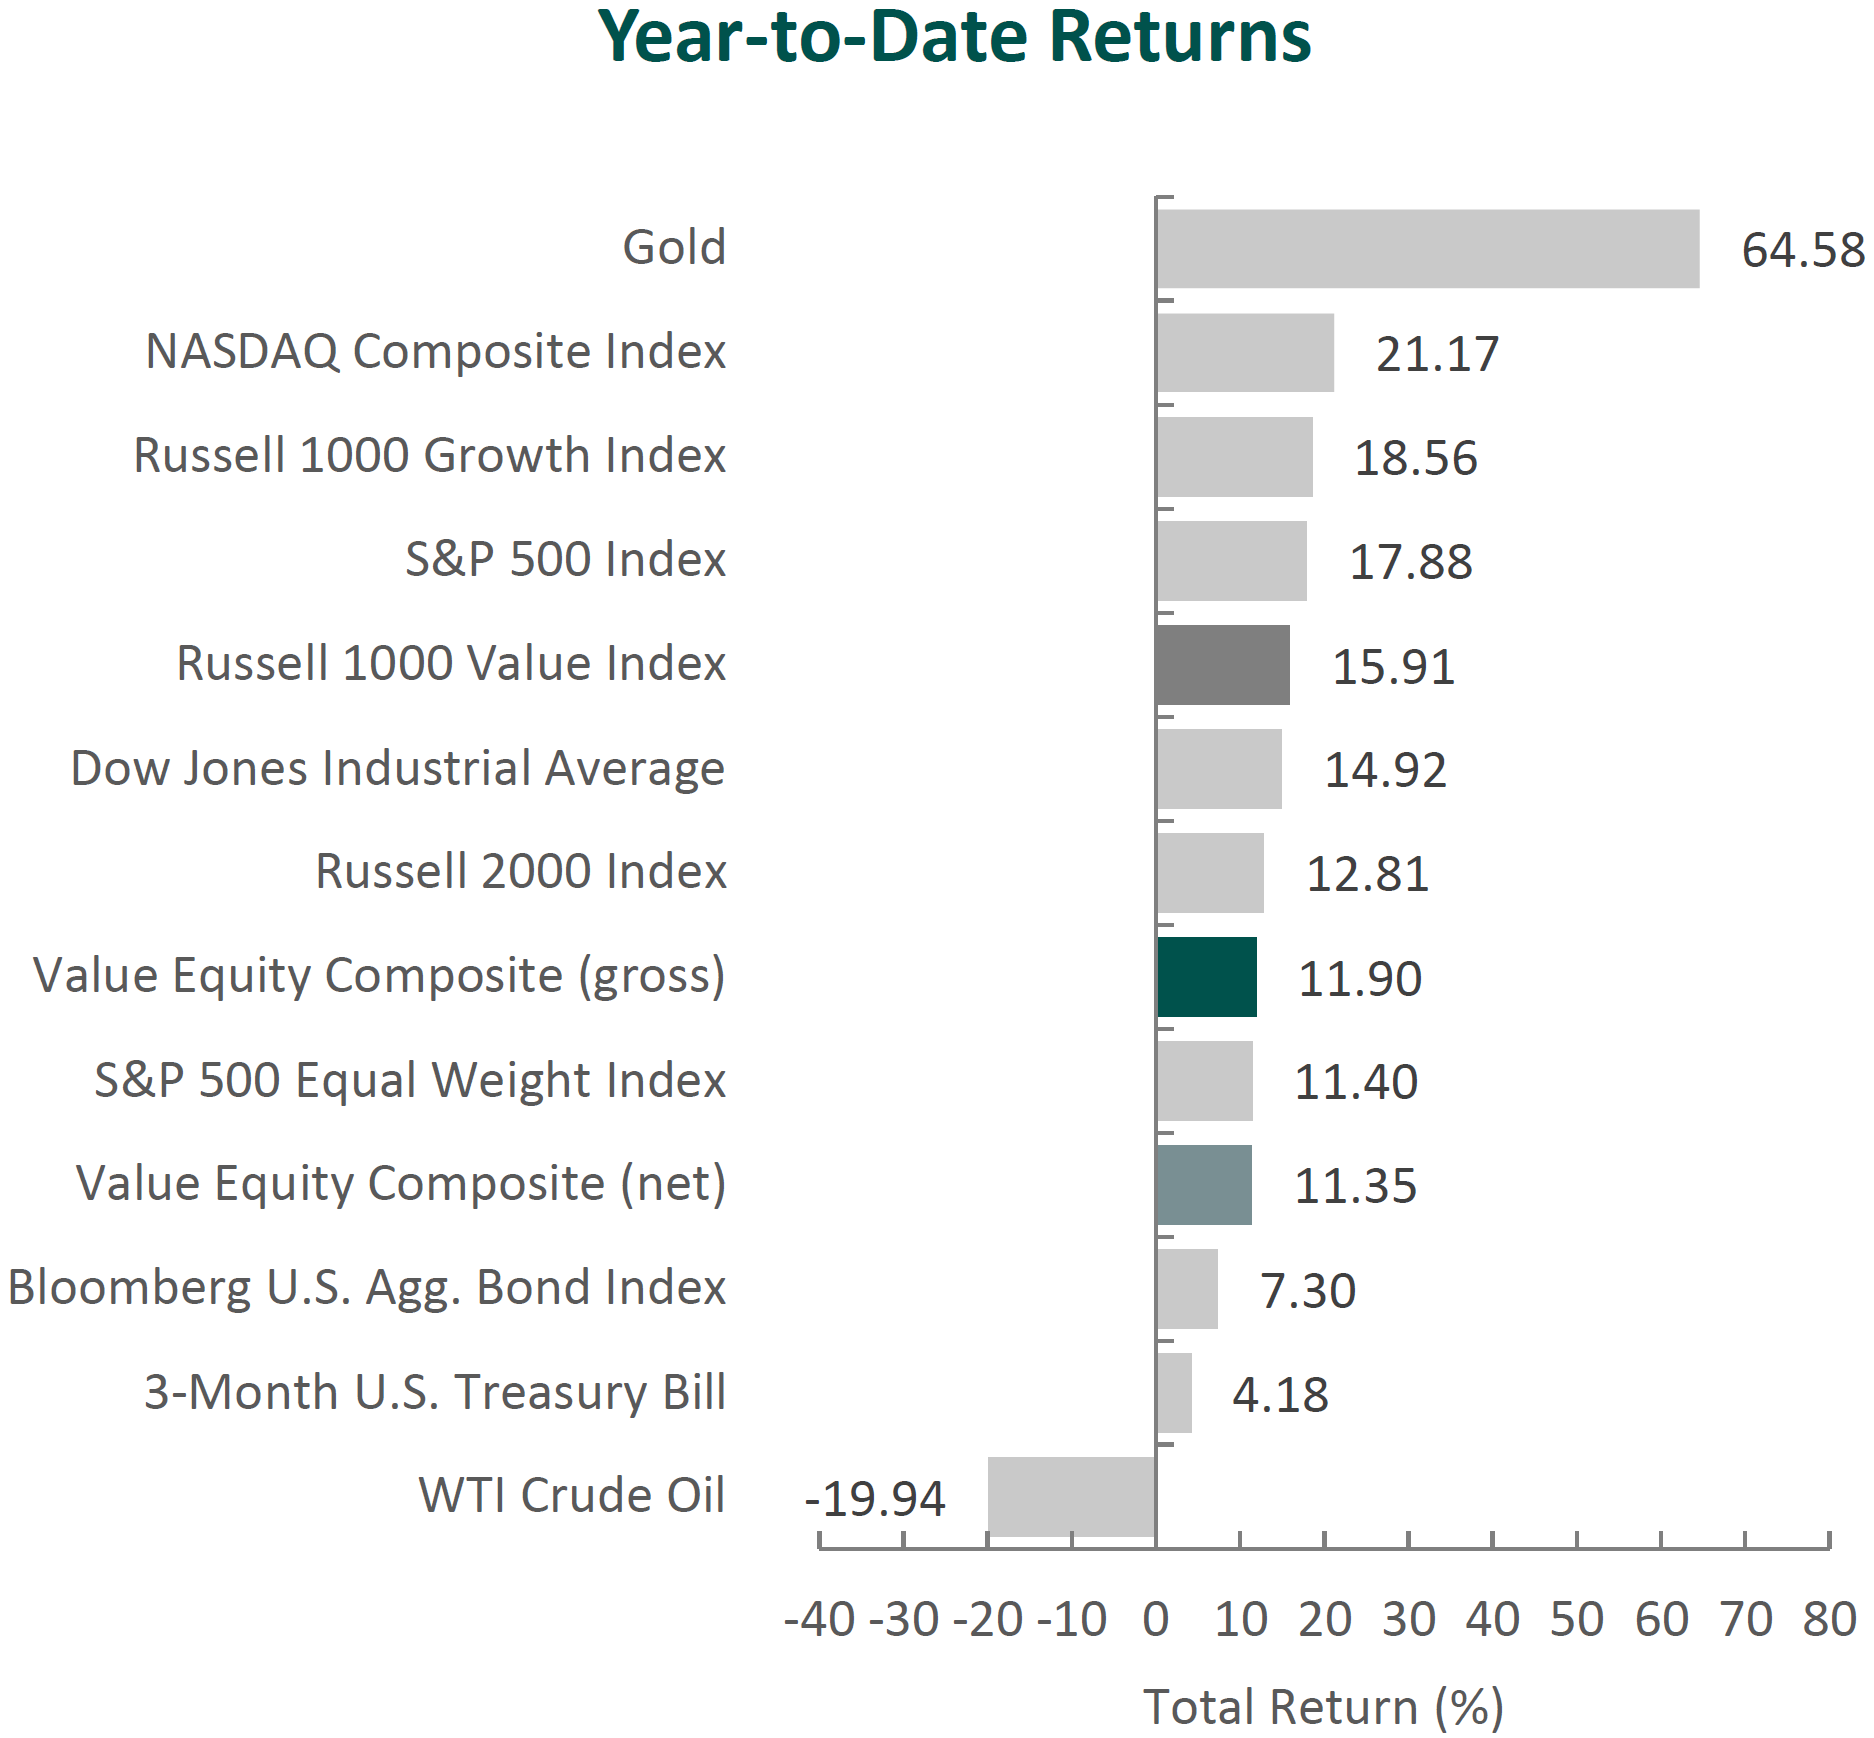Click the WTI Crude Oil negative bar
Viewport: 1874px width, 1738px height.
pos(1071,1496)
